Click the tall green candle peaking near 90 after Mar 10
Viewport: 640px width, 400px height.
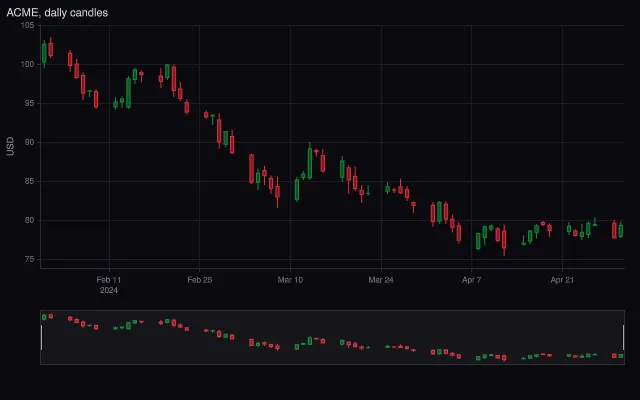[x=310, y=162]
